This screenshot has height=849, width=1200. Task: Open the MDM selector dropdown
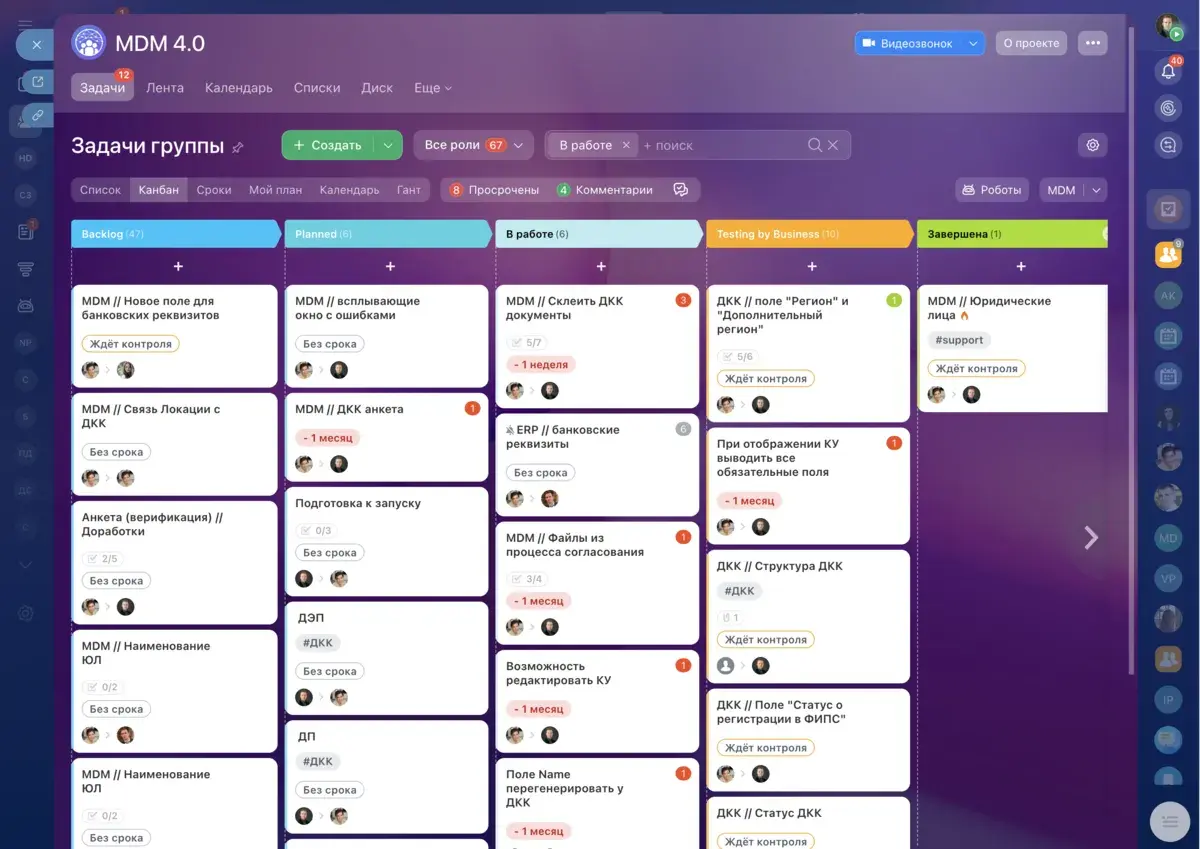1073,190
